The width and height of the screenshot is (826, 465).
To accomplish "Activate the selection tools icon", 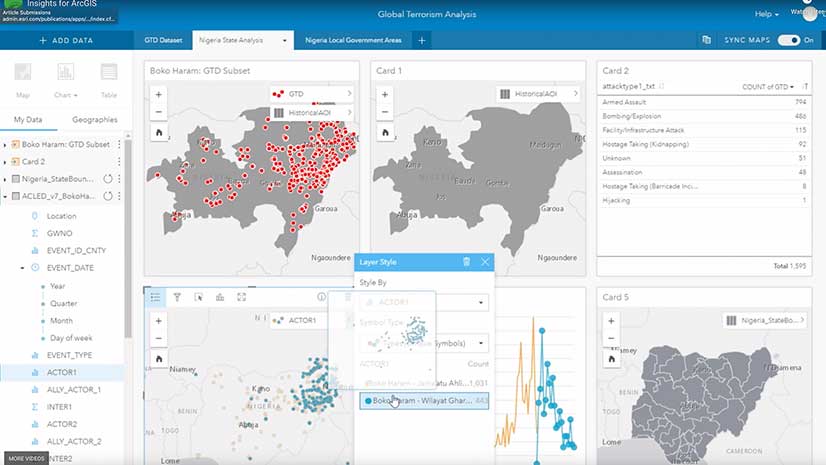I will pos(199,298).
